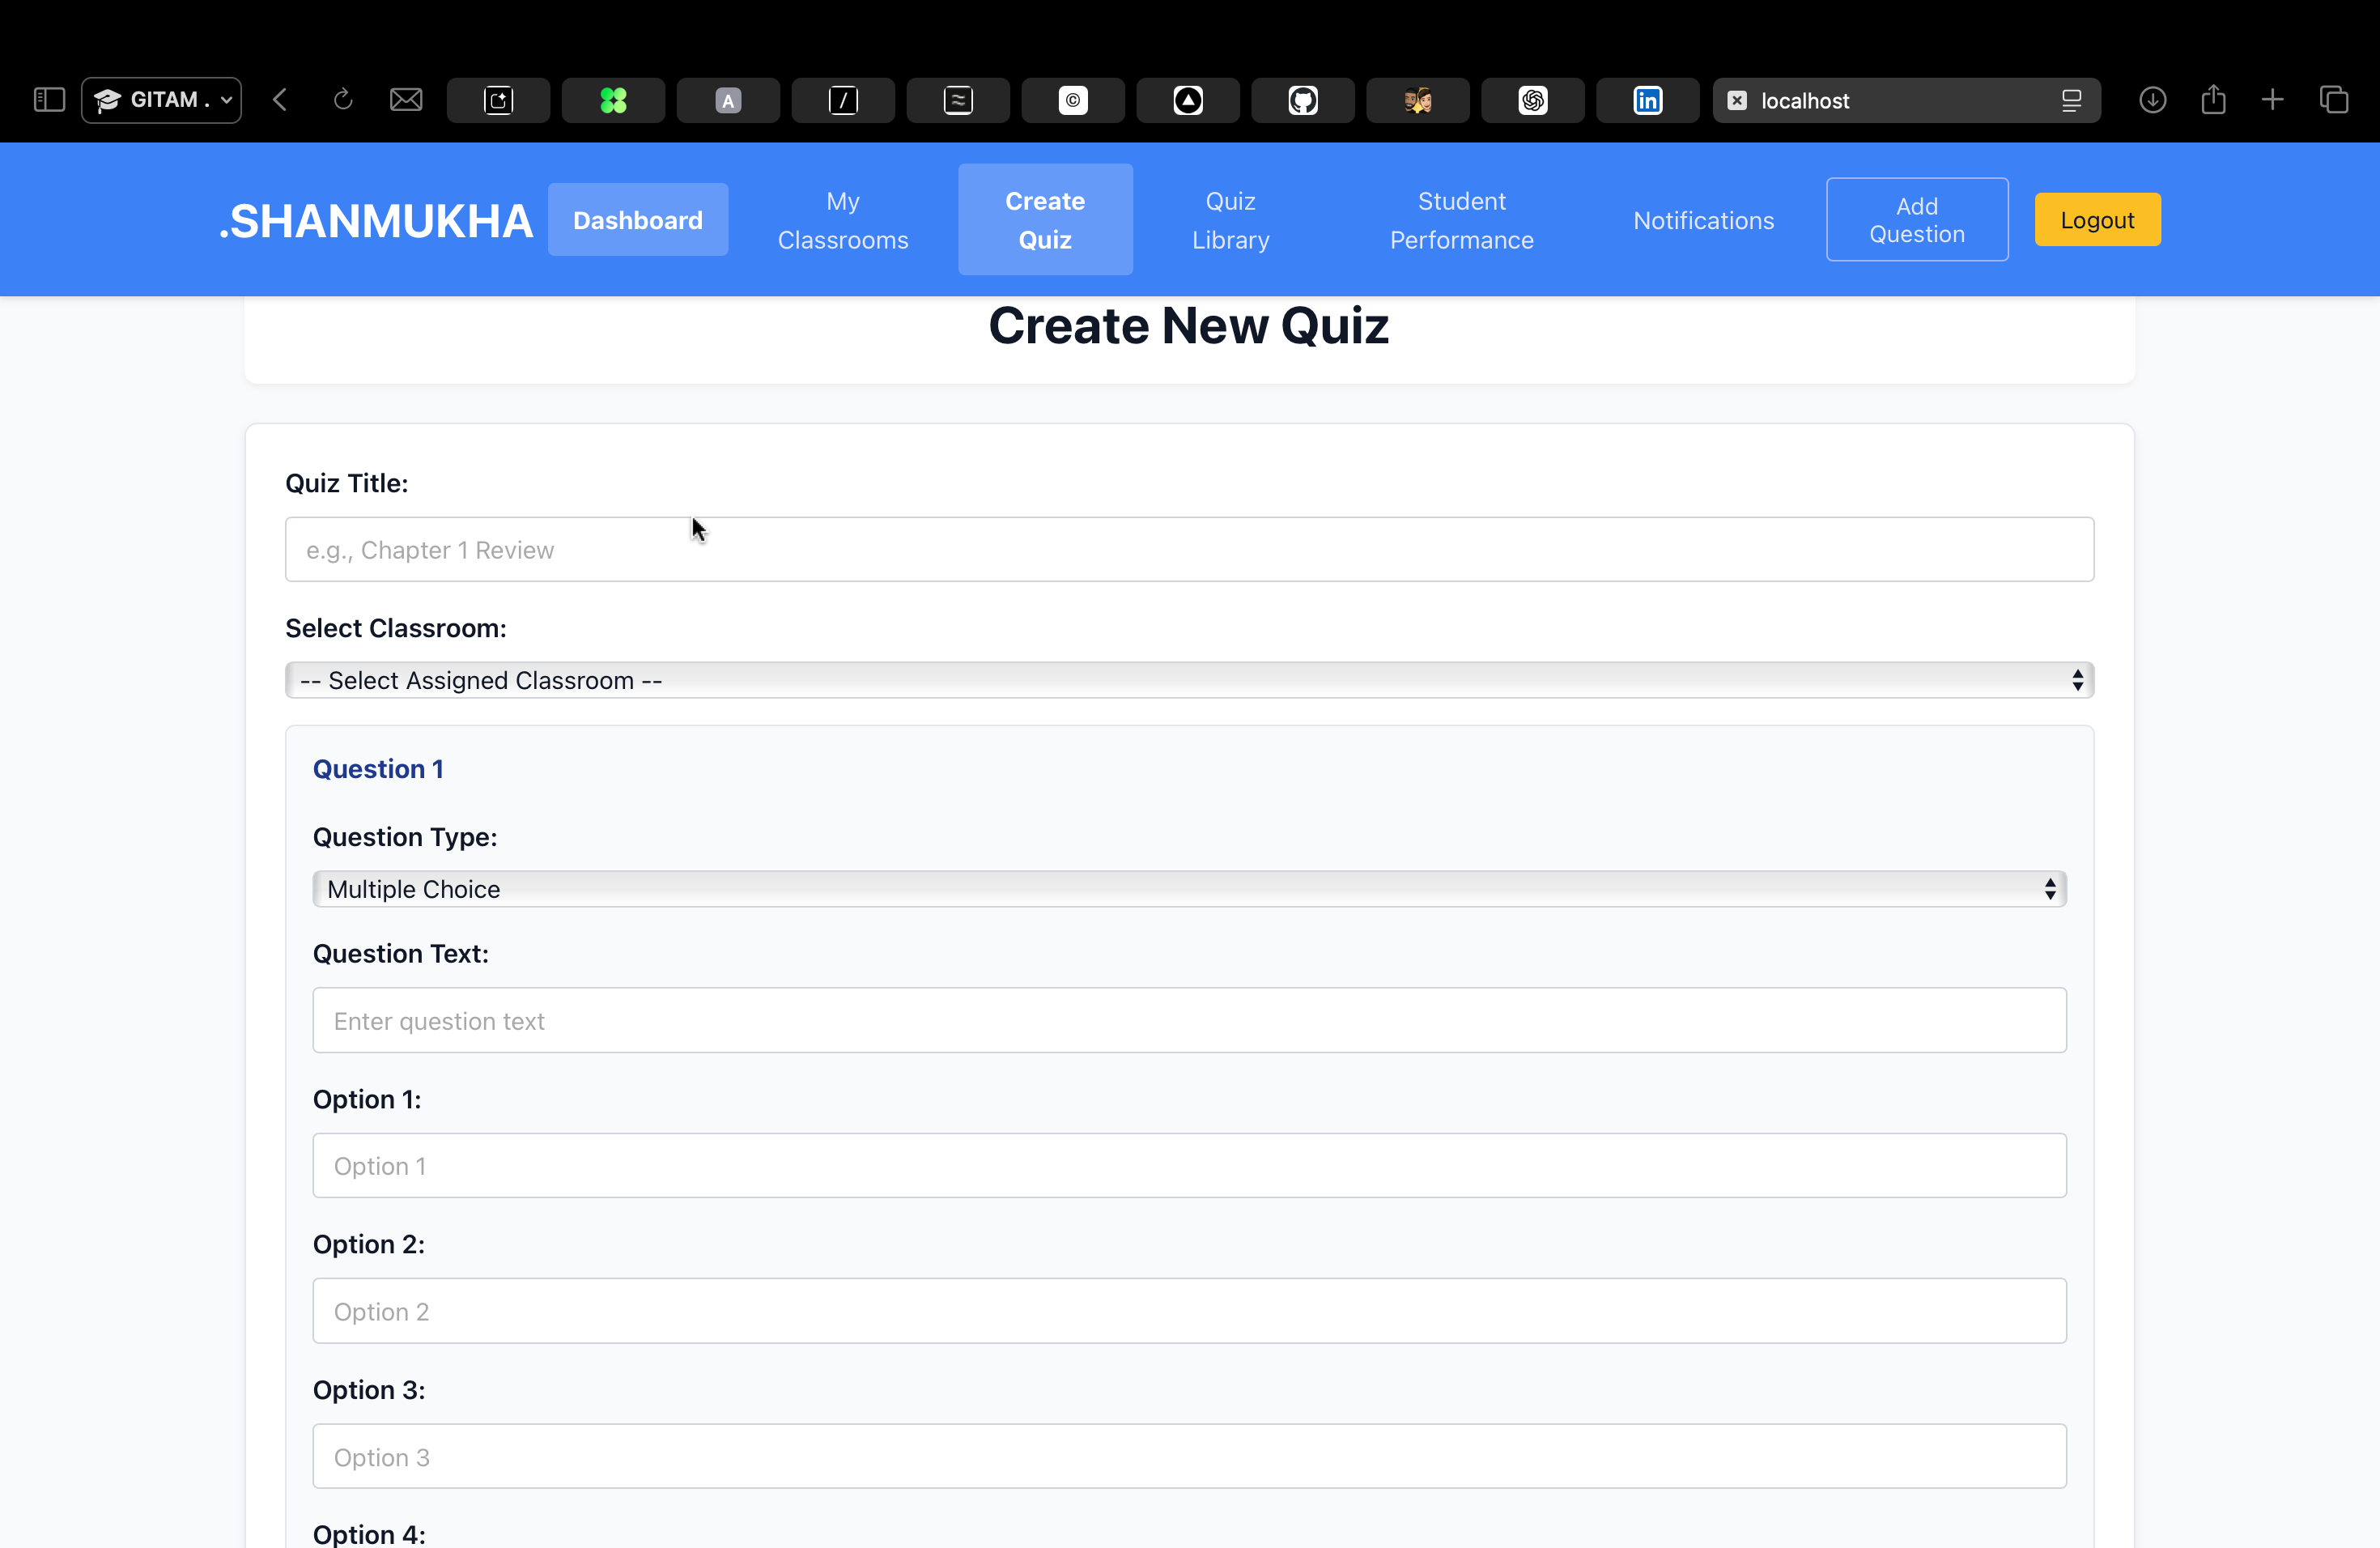The image size is (2380, 1548).
Task: Open the Student Performance page
Action: pyautogui.click(x=1460, y=219)
